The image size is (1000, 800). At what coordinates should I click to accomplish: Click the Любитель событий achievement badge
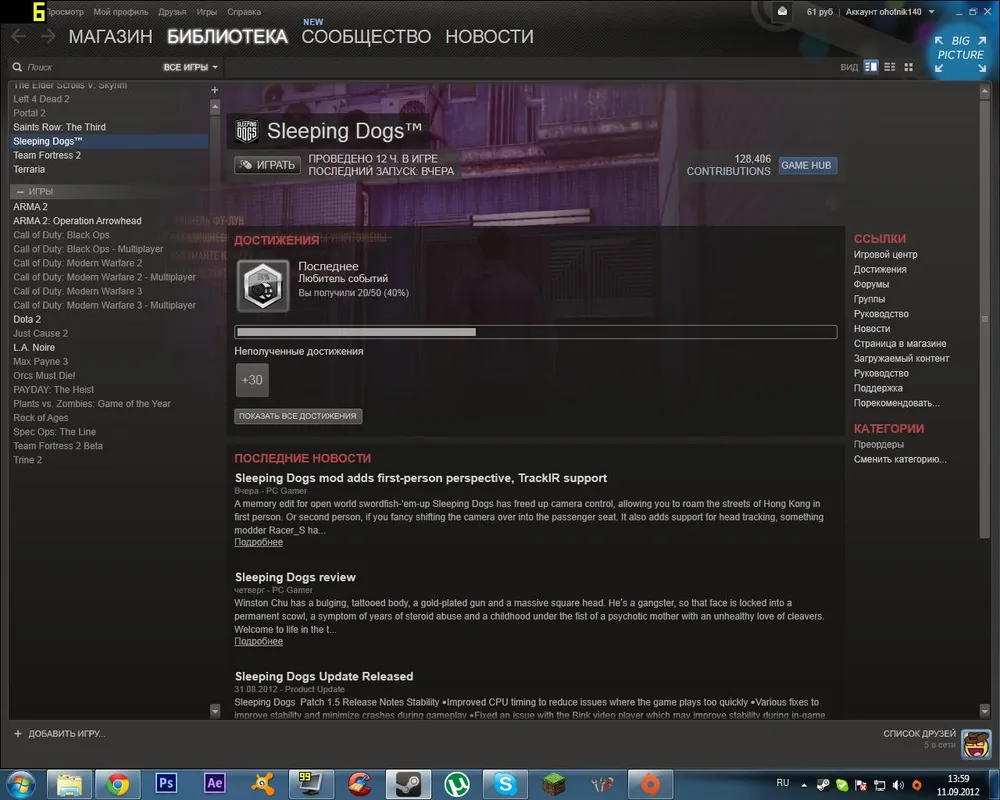263,286
